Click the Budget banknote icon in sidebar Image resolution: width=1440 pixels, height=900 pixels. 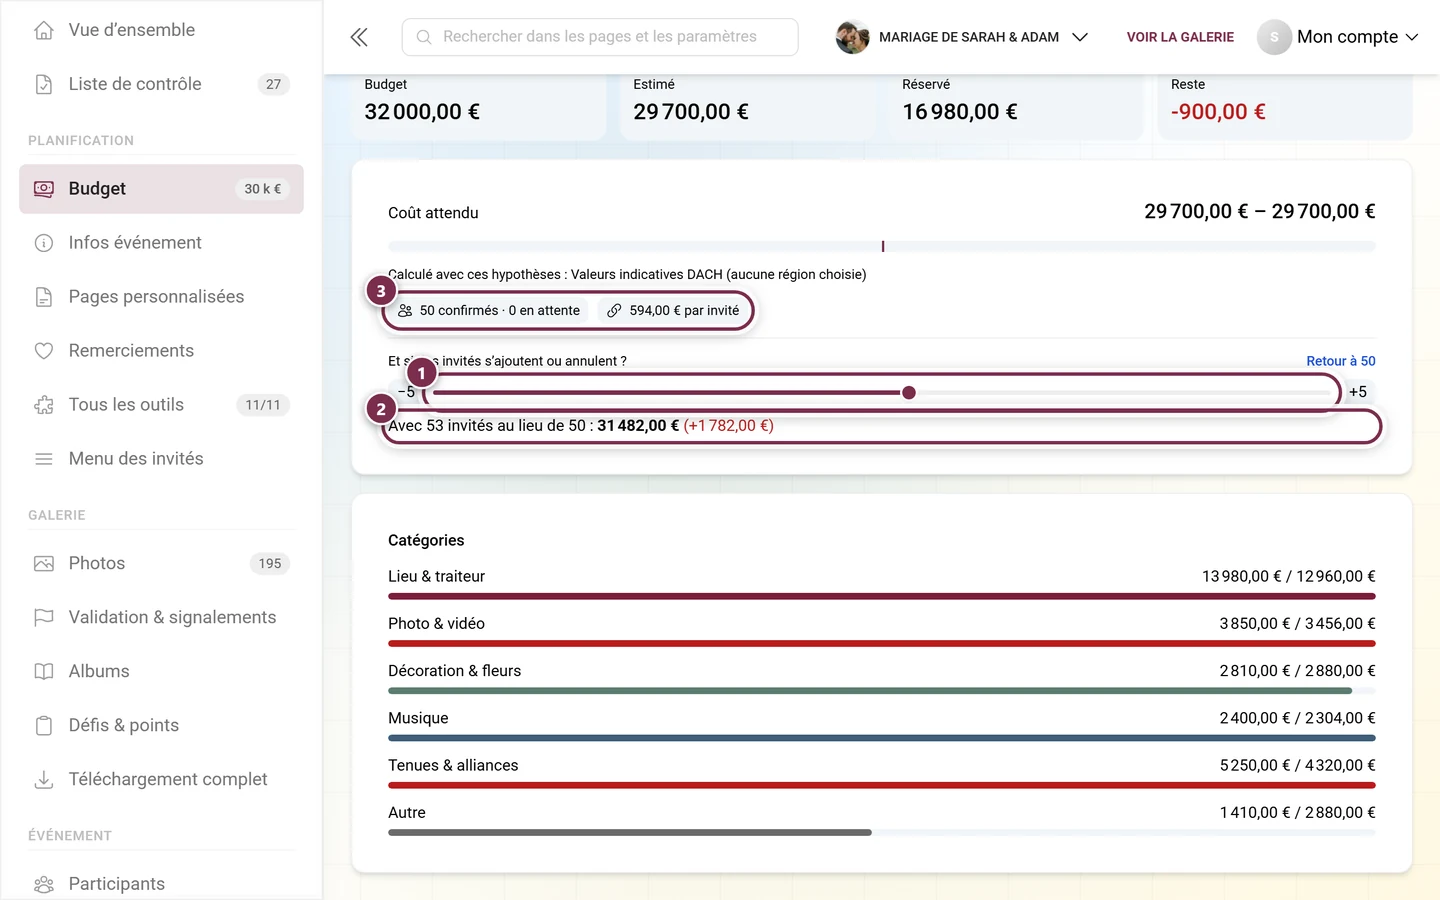pyautogui.click(x=44, y=188)
